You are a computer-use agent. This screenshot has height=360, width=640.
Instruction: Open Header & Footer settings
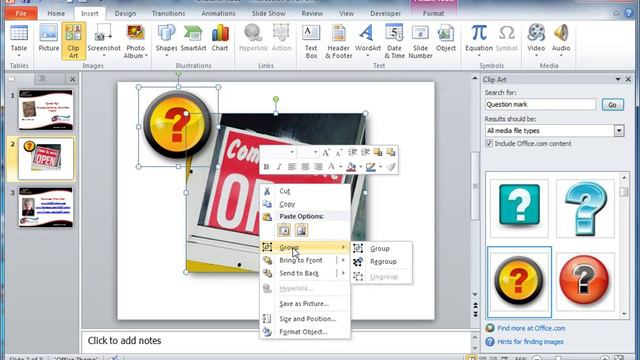(338, 41)
